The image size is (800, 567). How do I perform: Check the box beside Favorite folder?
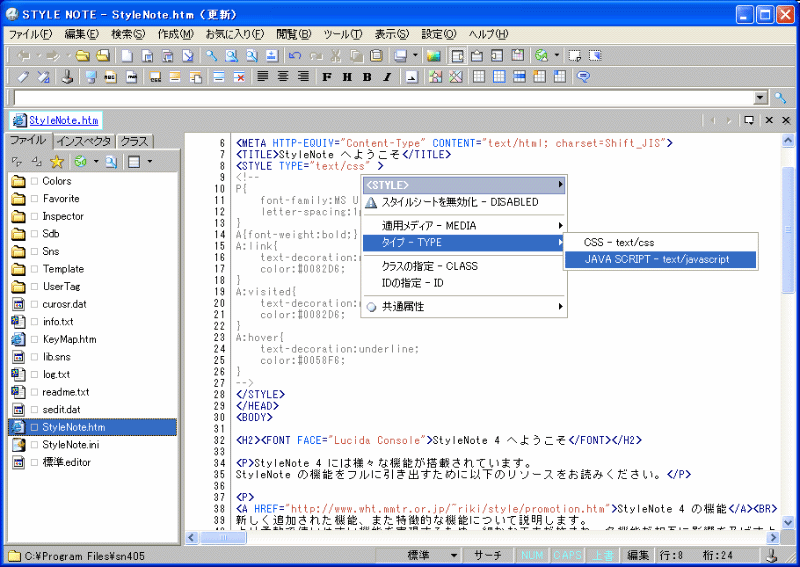[34, 199]
